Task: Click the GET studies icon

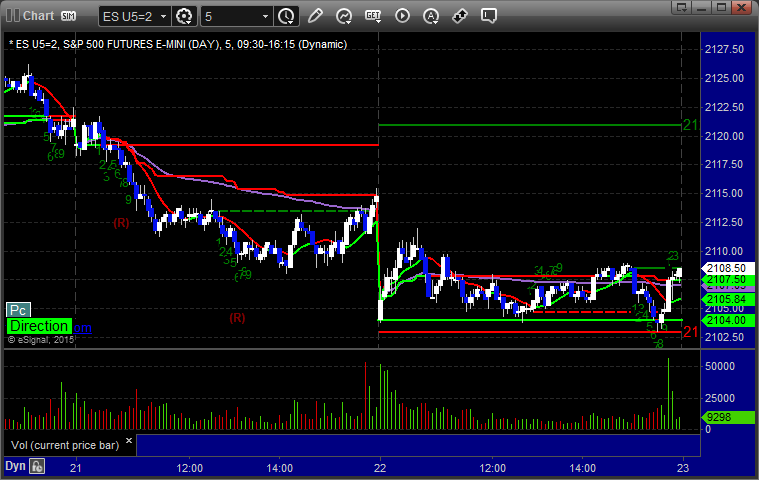Action: pos(374,16)
